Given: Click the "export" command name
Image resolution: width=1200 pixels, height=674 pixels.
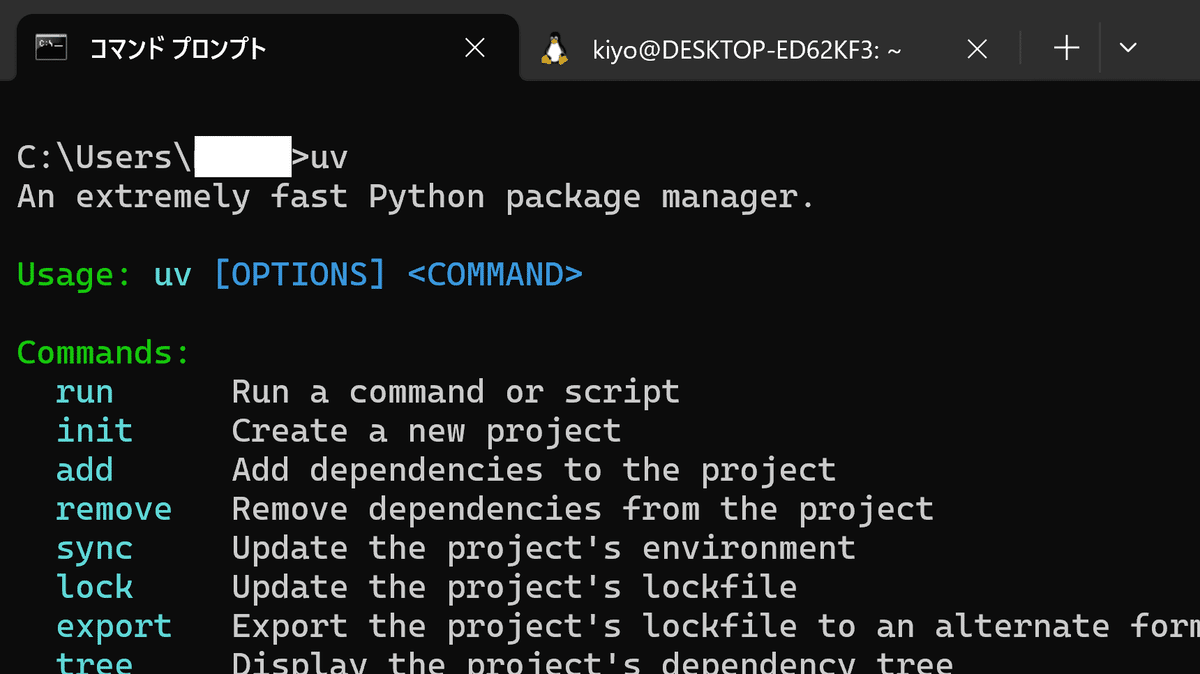Looking at the screenshot, I should click(x=114, y=626).
